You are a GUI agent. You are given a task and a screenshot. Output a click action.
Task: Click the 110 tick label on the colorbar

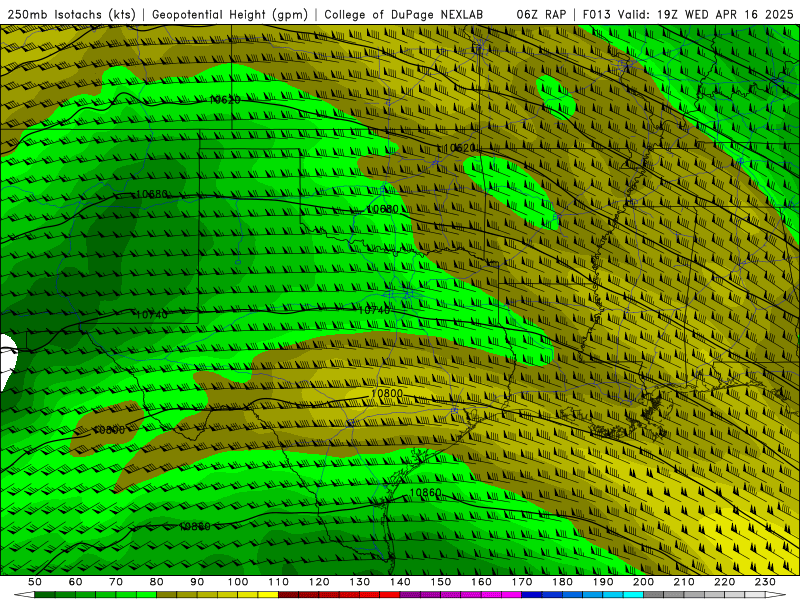coord(278,582)
